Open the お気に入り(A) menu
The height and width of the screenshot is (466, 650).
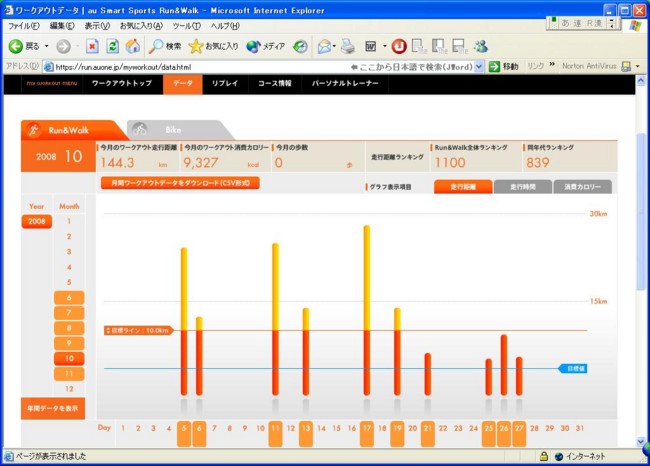pos(141,26)
